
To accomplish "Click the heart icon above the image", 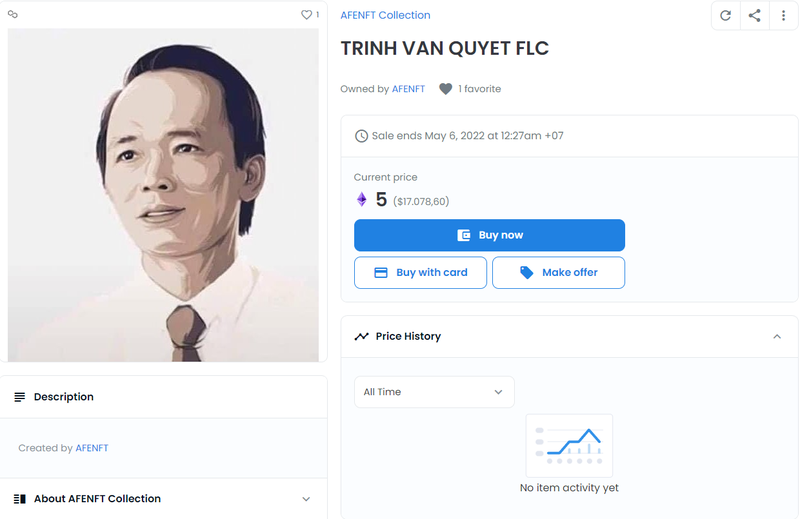I will [x=306, y=15].
